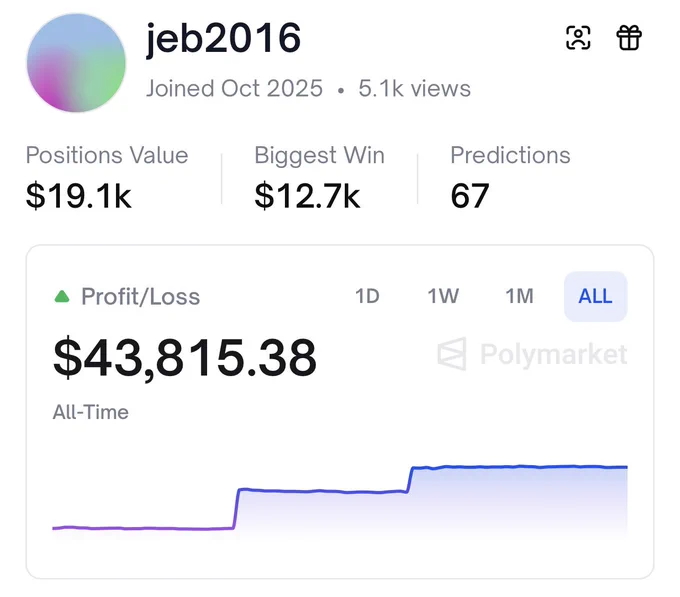Open the Predictions count of 67
The width and height of the screenshot is (680, 597).
point(510,177)
